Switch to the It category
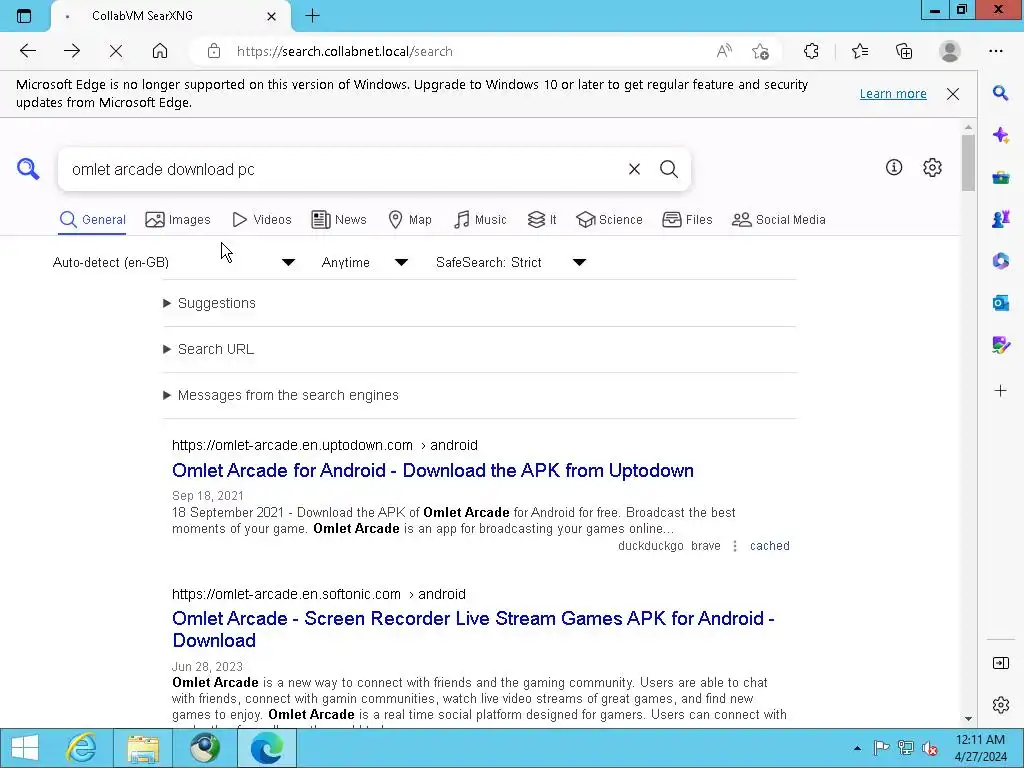This screenshot has height=768, width=1024. pyautogui.click(x=542, y=219)
